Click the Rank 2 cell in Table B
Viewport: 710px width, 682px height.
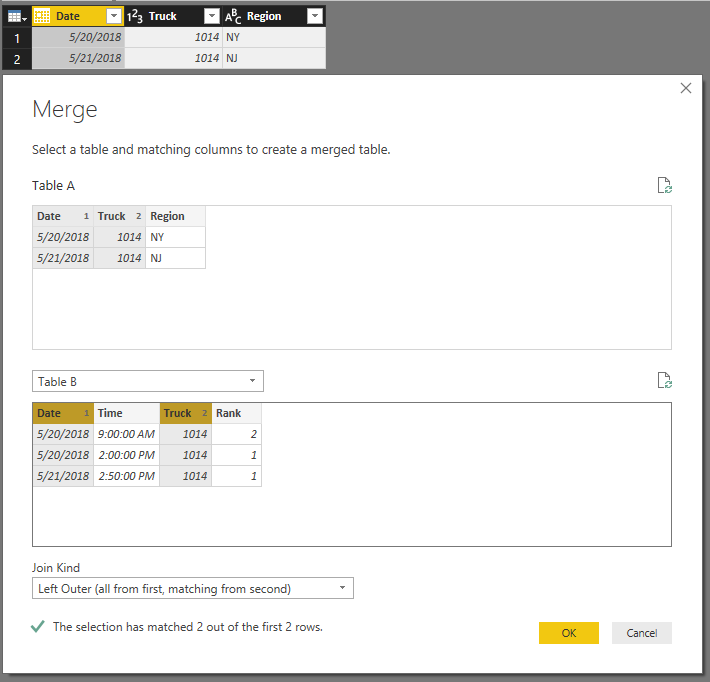coord(236,434)
